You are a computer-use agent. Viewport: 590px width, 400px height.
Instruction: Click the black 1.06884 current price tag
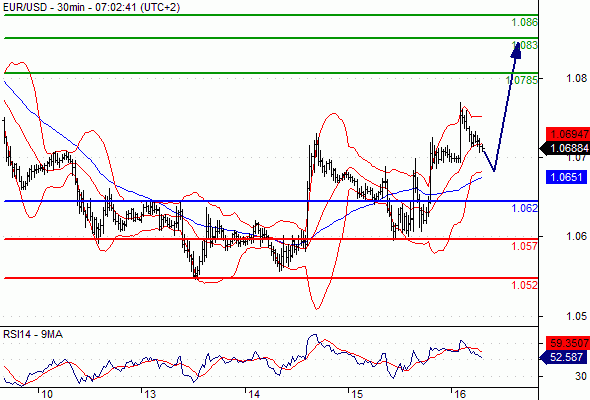tap(565, 148)
